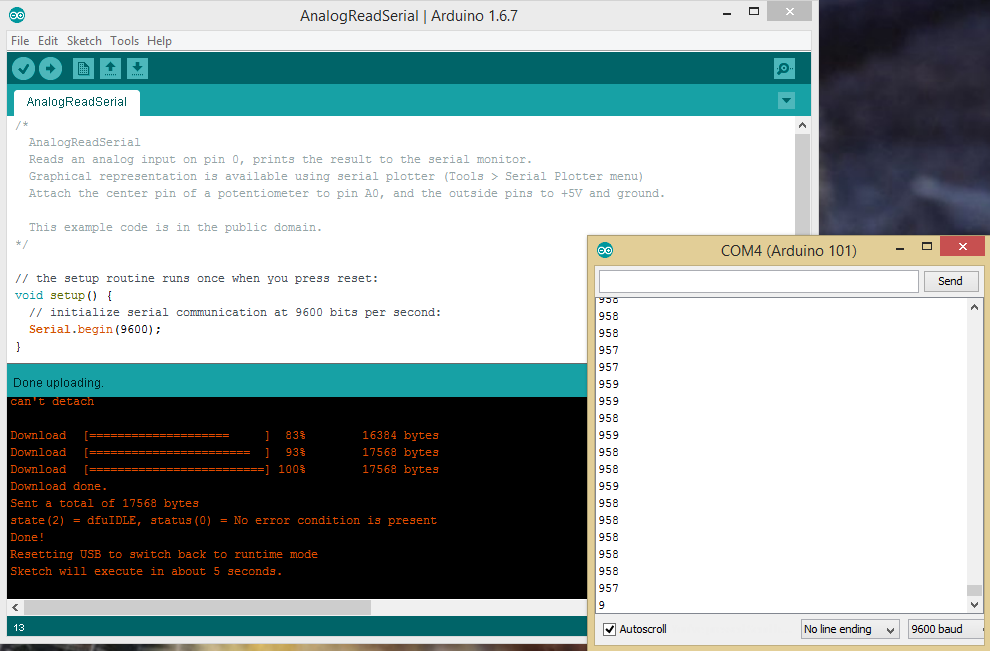Open the Tools menu
Screen dimensions: 990x651
(x=124, y=40)
